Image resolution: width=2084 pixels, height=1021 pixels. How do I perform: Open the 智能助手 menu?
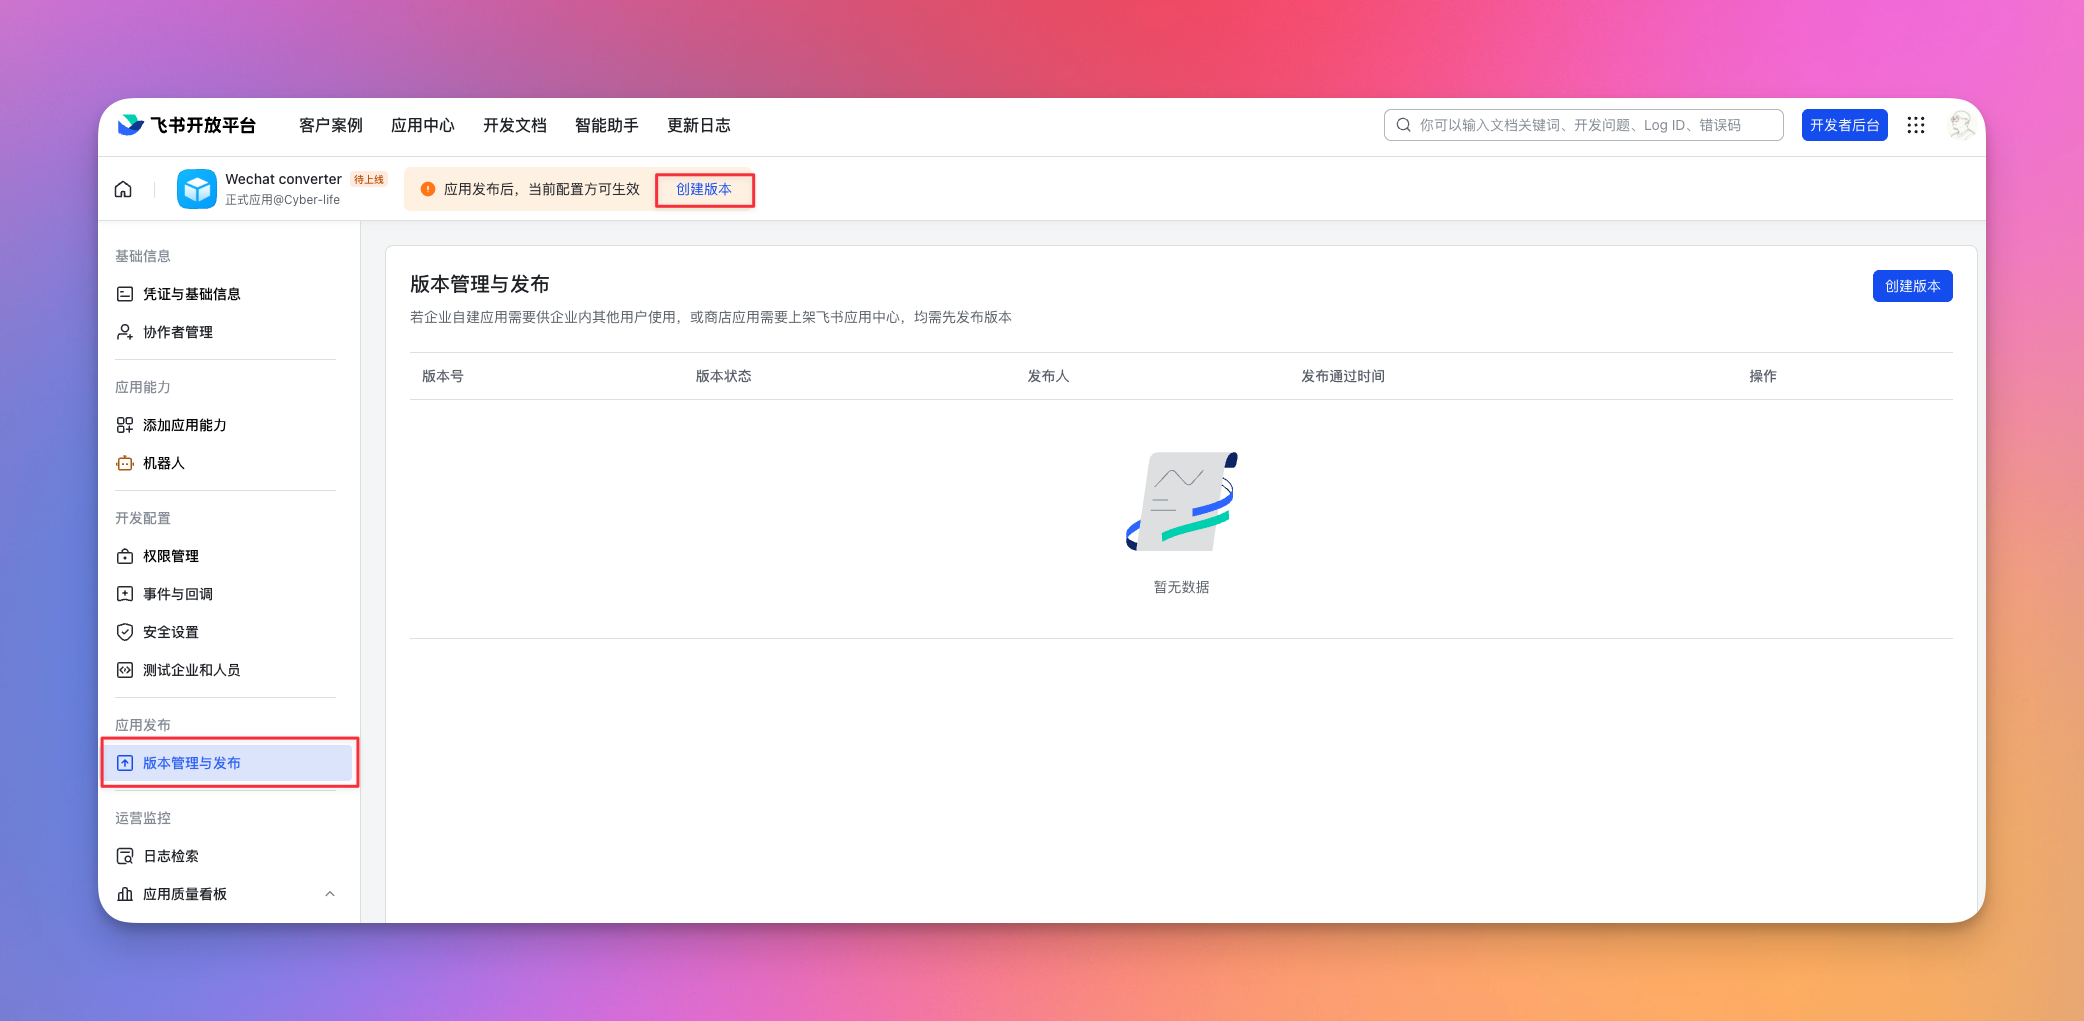[x=607, y=125]
